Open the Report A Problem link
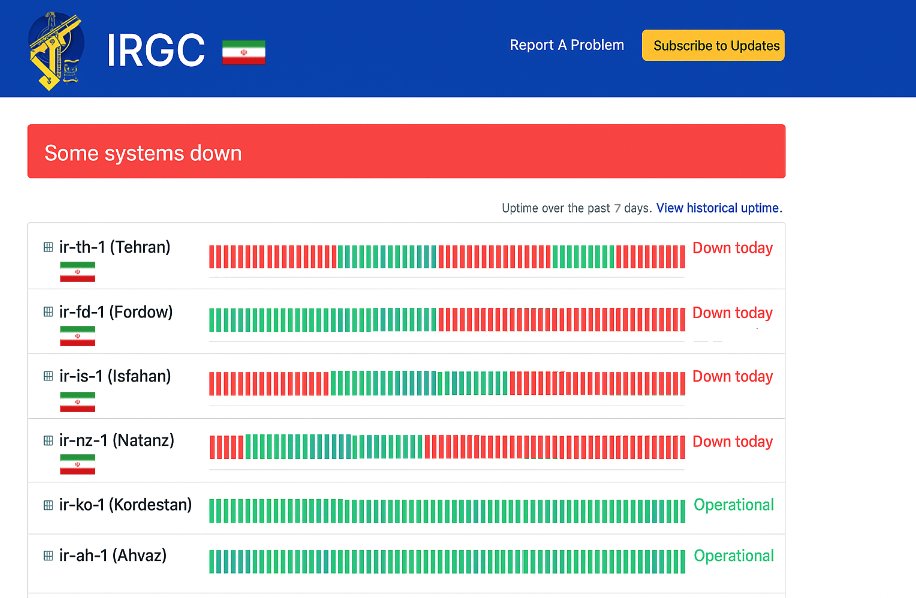The image size is (916, 598). click(x=567, y=45)
